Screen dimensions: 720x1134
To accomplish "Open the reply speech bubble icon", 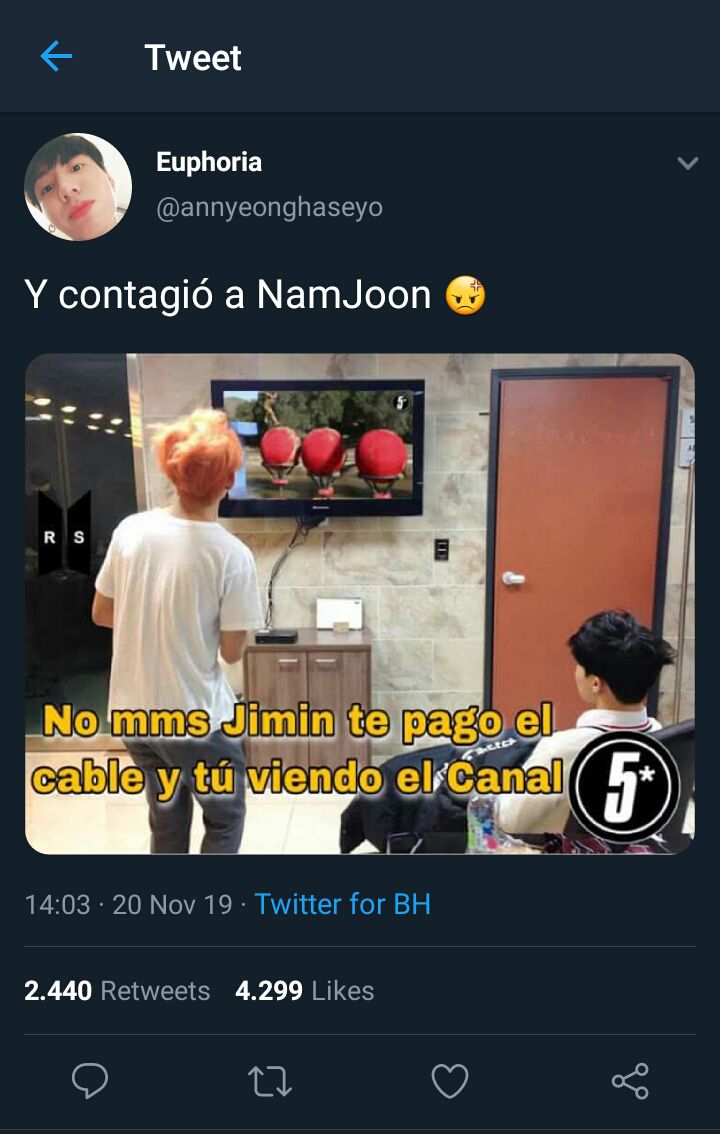I will pyautogui.click(x=90, y=1081).
